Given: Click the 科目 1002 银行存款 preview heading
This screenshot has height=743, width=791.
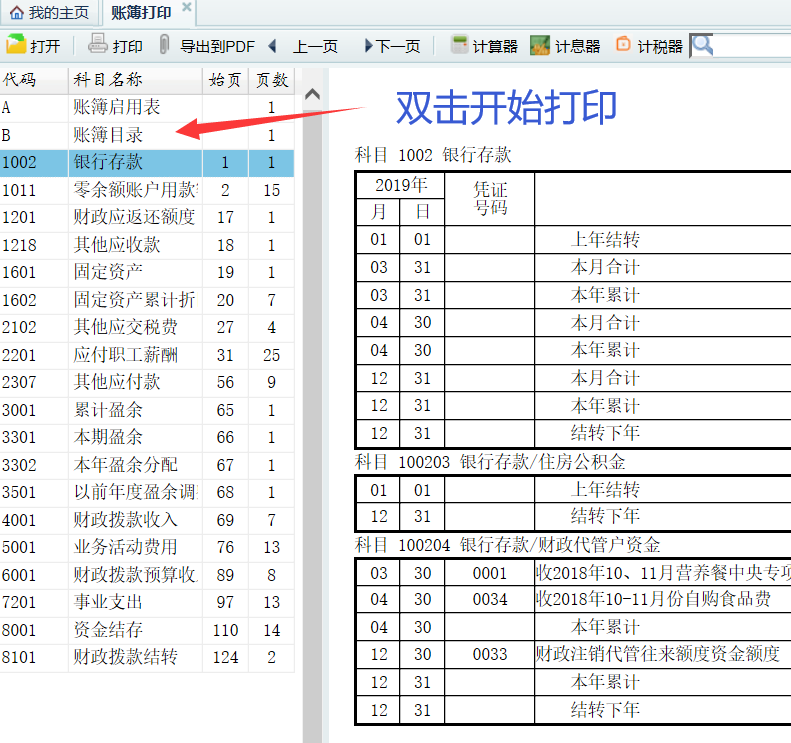Looking at the screenshot, I should [x=433, y=155].
